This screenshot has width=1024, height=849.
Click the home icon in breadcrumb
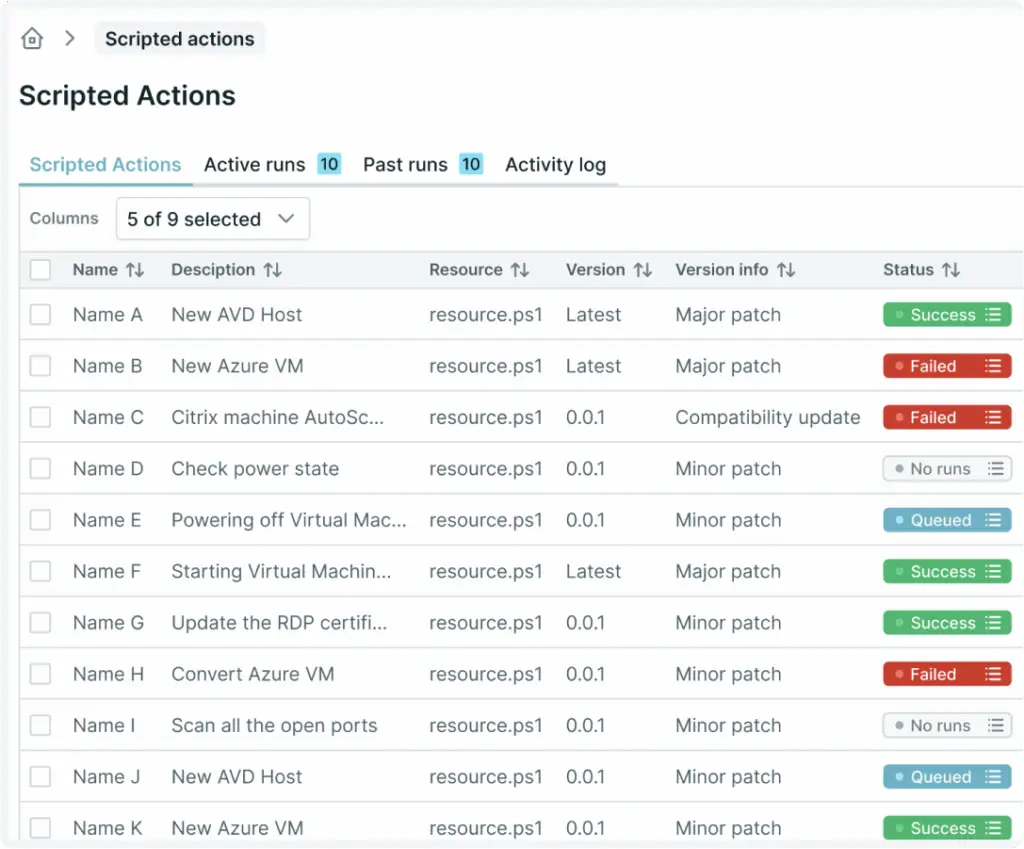(x=32, y=39)
